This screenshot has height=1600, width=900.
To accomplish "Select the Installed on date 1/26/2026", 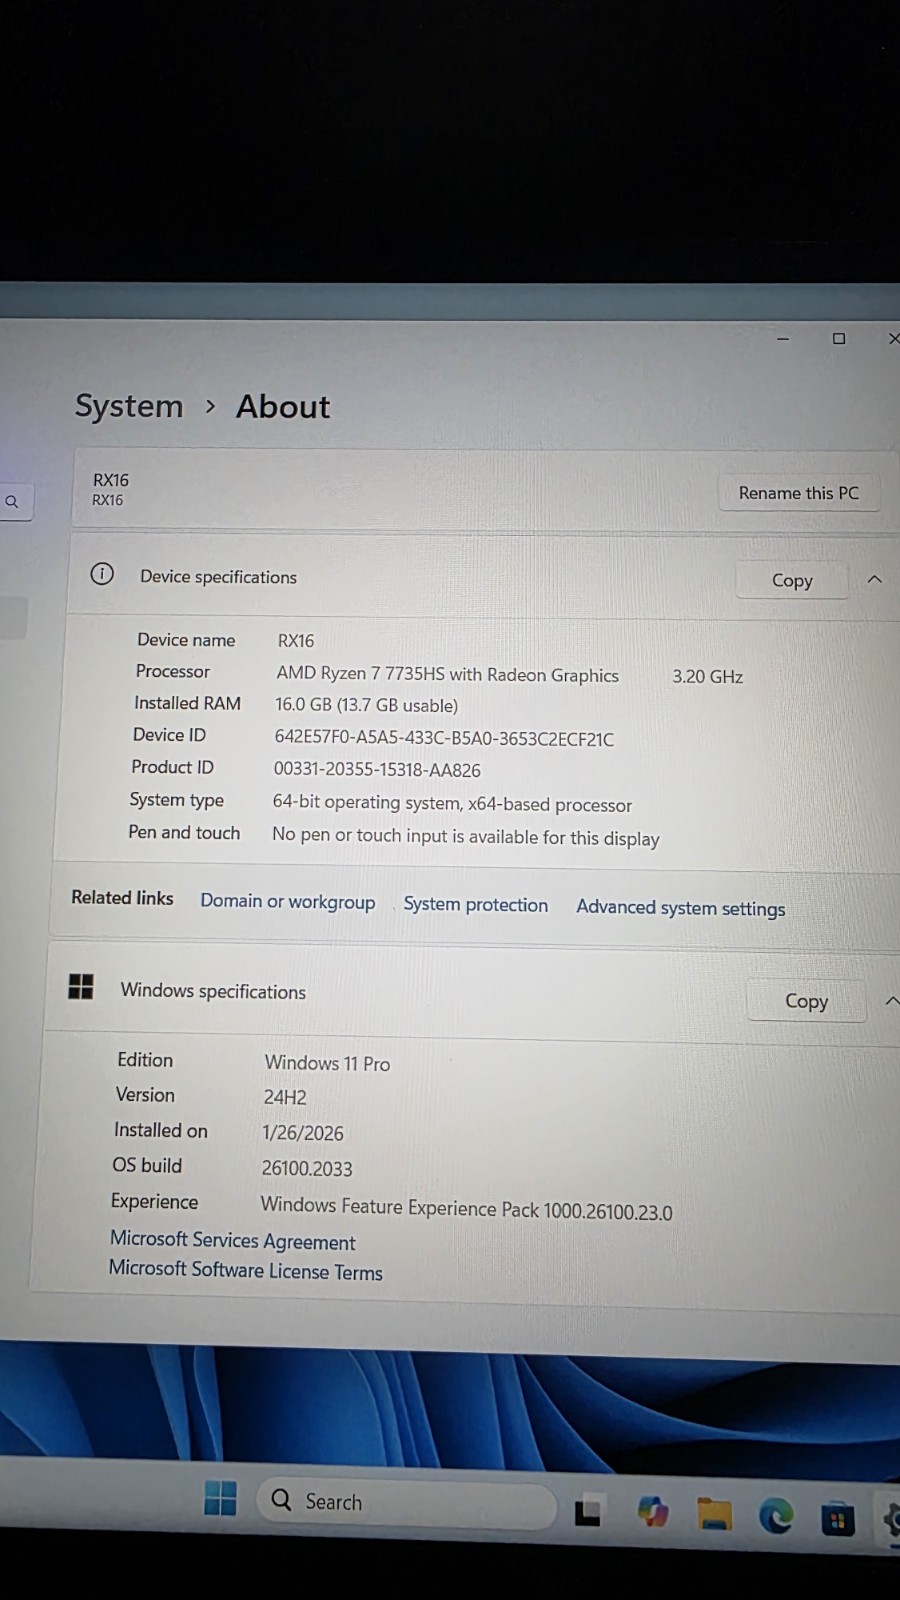I will pyautogui.click(x=303, y=1133).
